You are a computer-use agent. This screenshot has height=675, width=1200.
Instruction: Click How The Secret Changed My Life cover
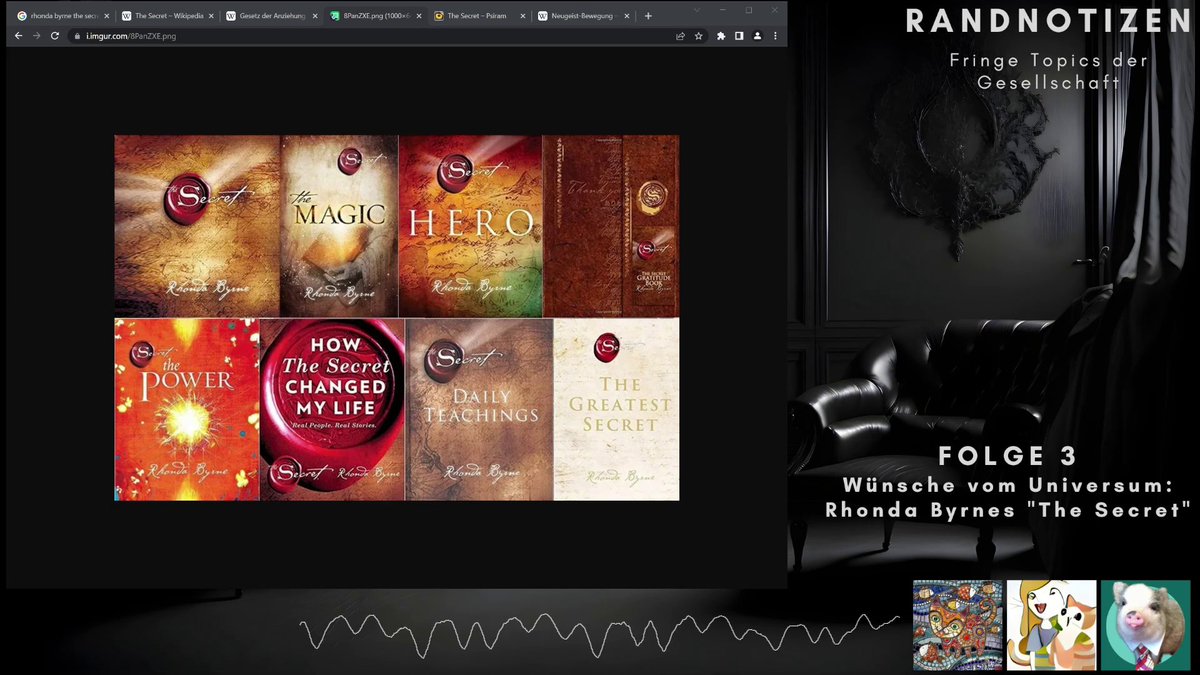[333, 409]
